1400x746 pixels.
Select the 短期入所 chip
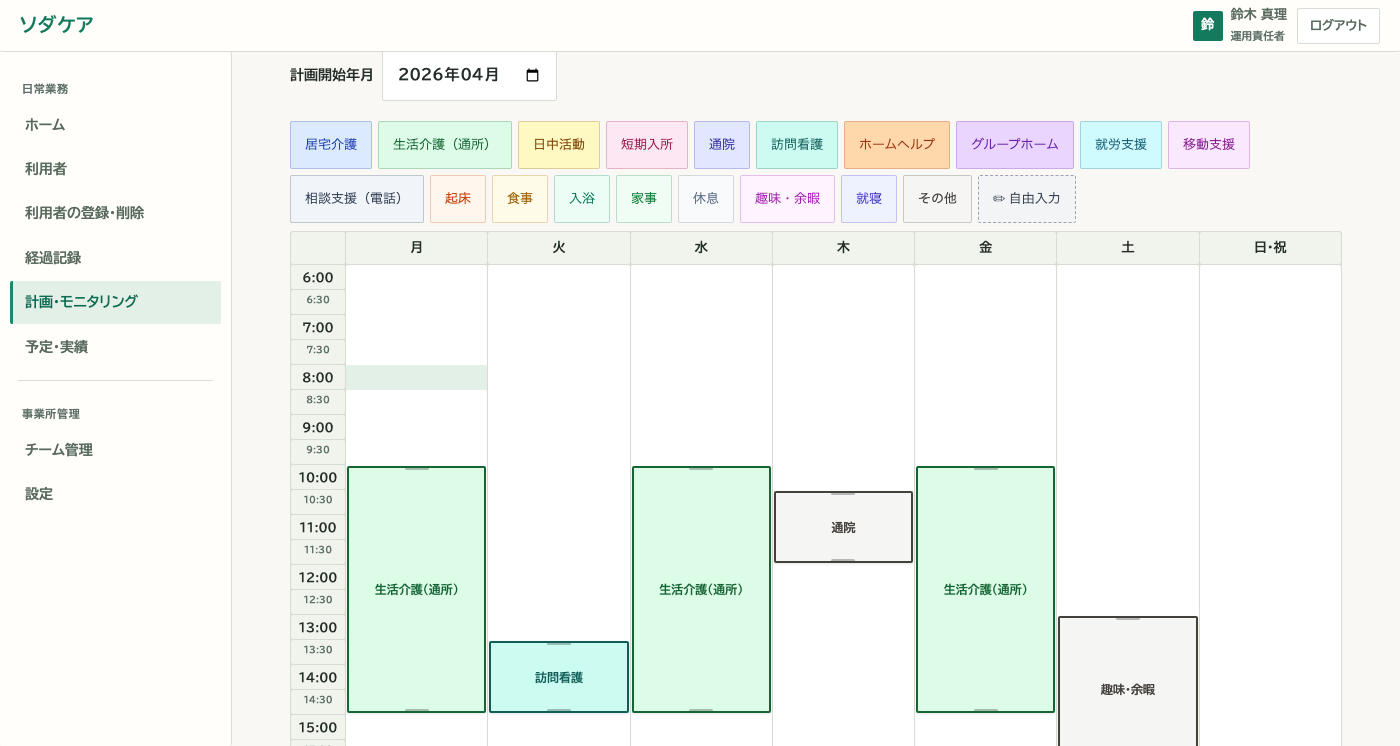tap(647, 145)
